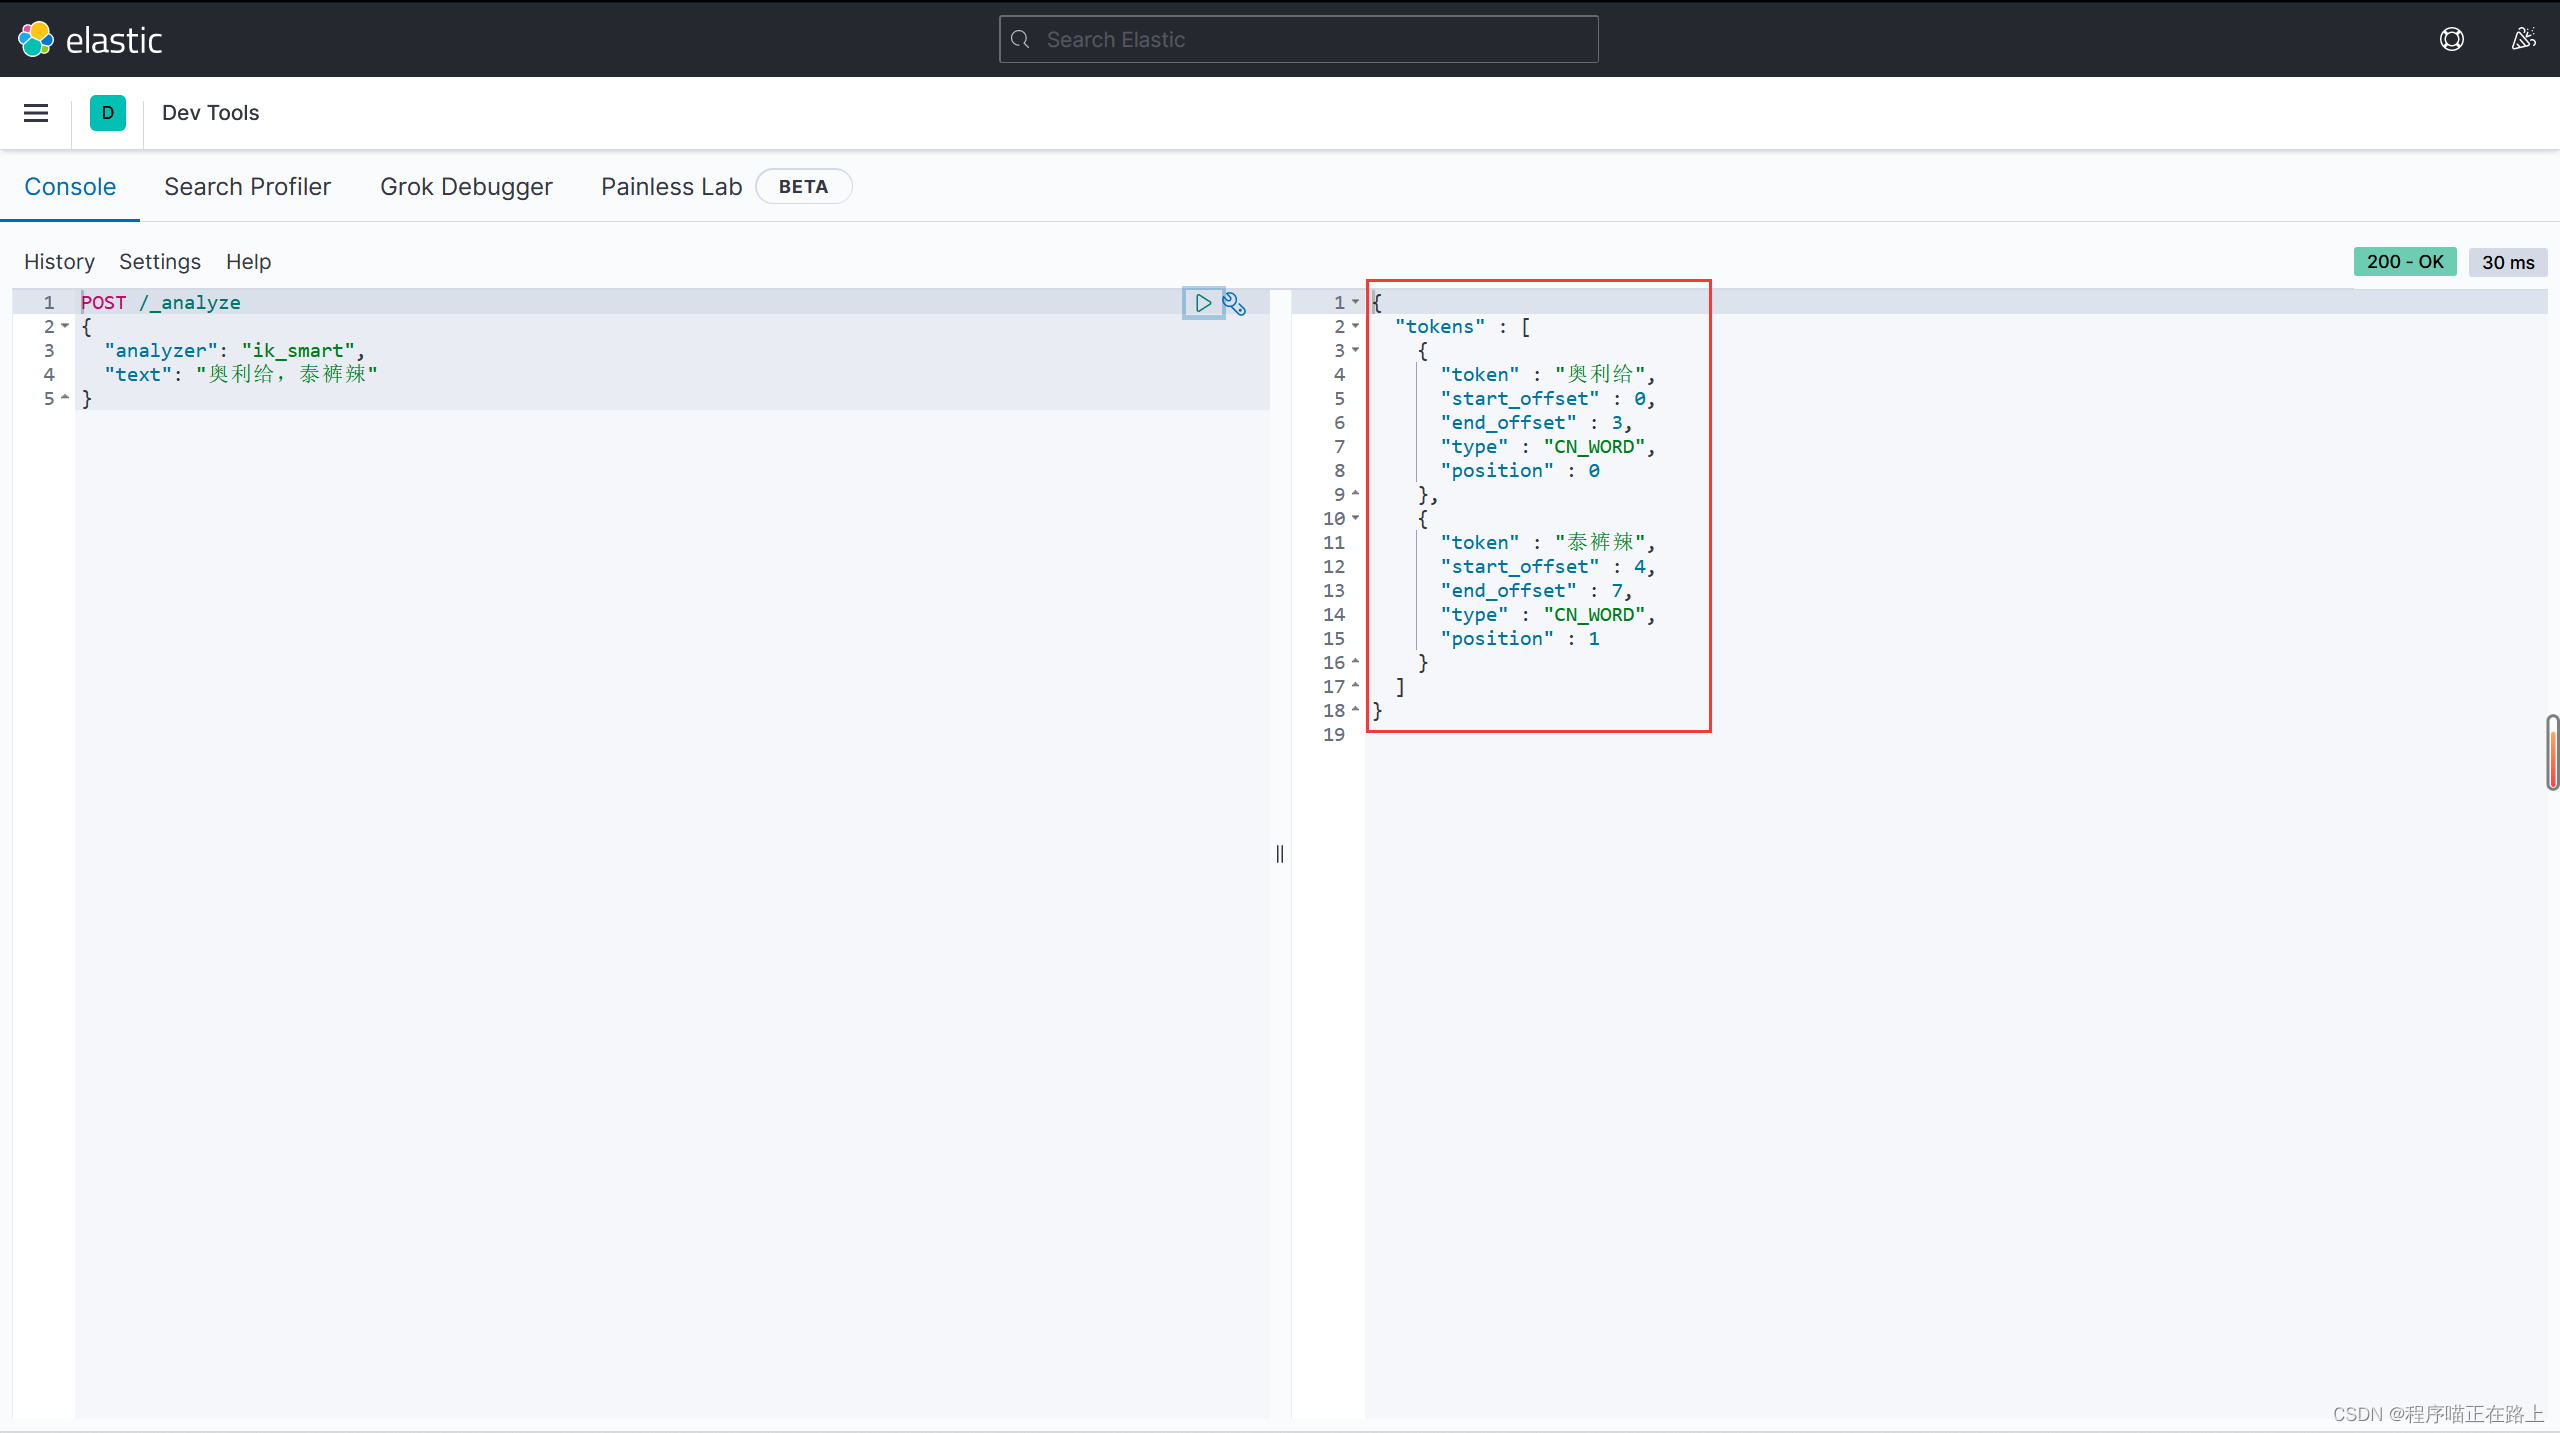Click the panel resize divider handle

click(x=1280, y=854)
